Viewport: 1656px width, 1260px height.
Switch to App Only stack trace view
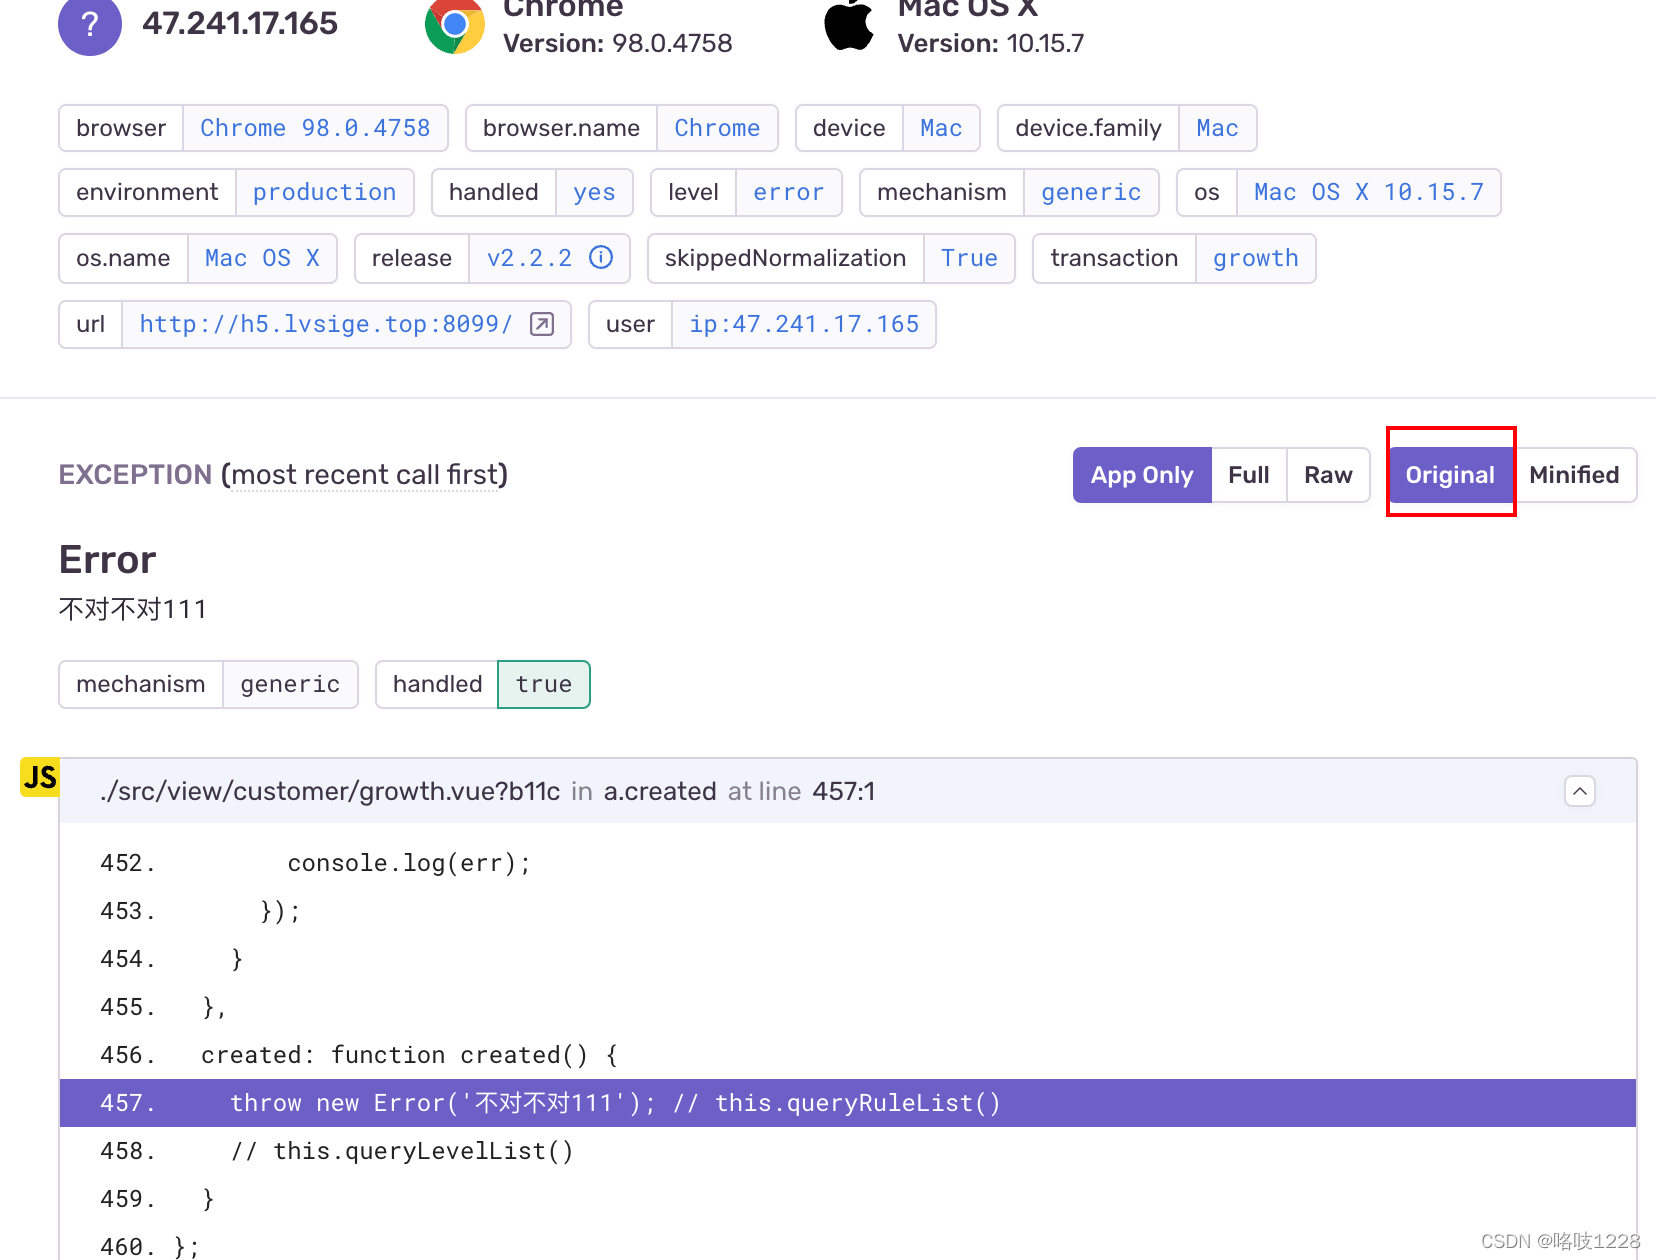click(x=1142, y=475)
